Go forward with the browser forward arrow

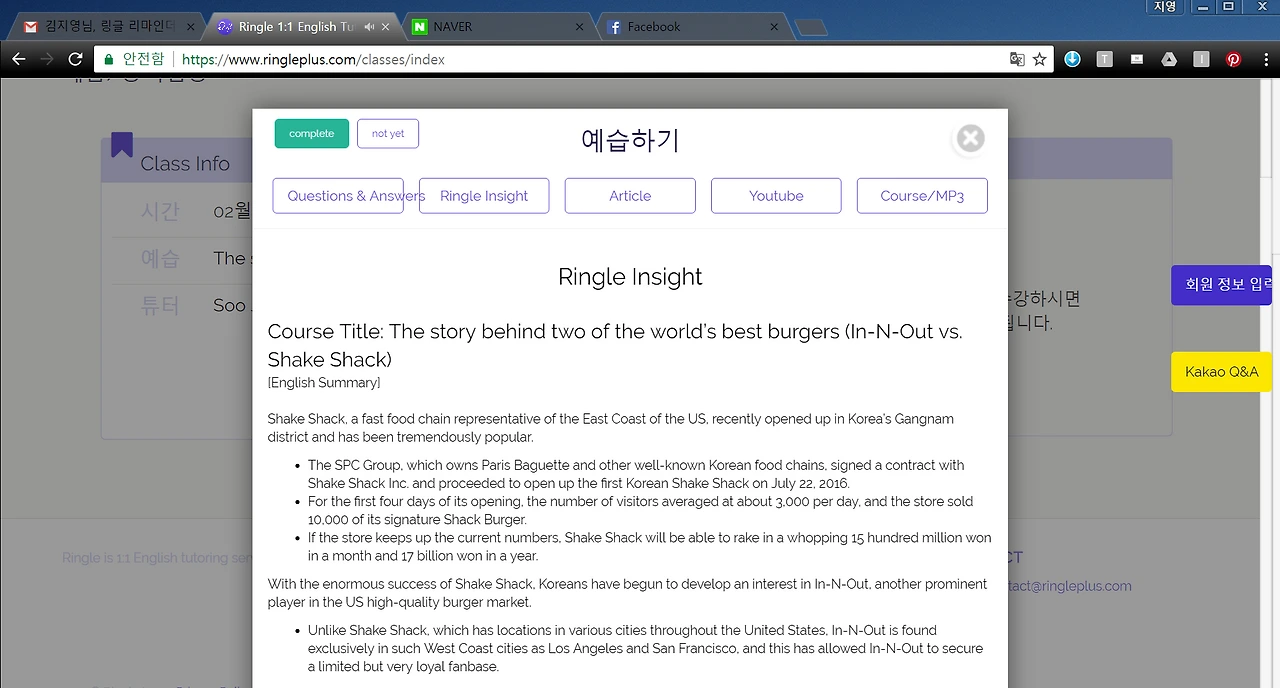click(x=47, y=59)
